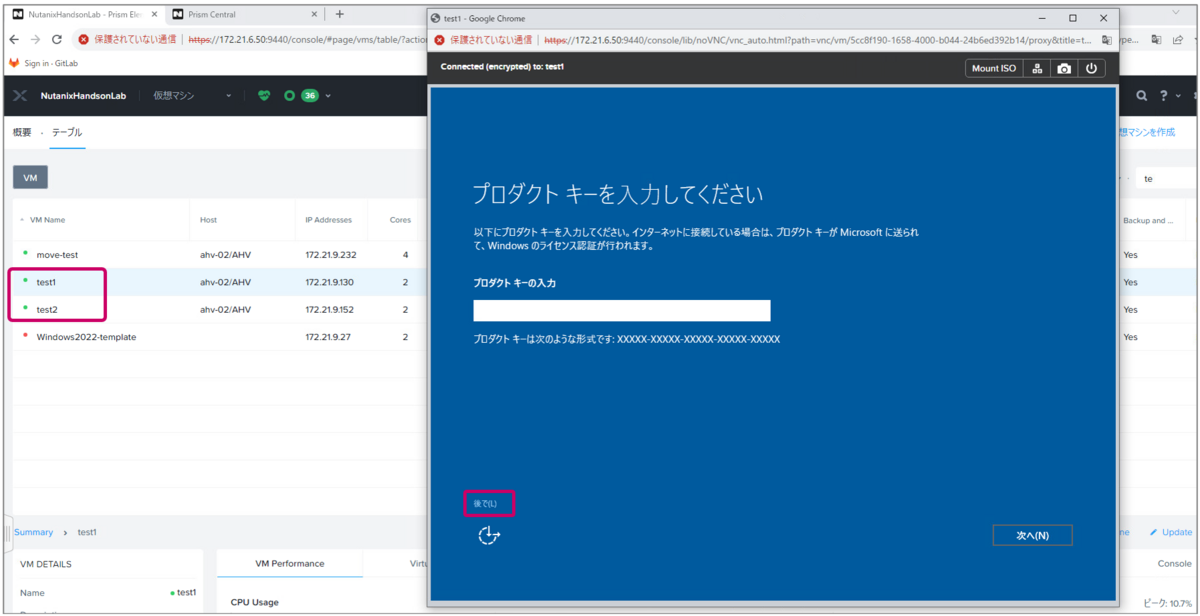Screen dimensions: 1200x616
Task: Sort by the Host column header
Action: (208, 220)
